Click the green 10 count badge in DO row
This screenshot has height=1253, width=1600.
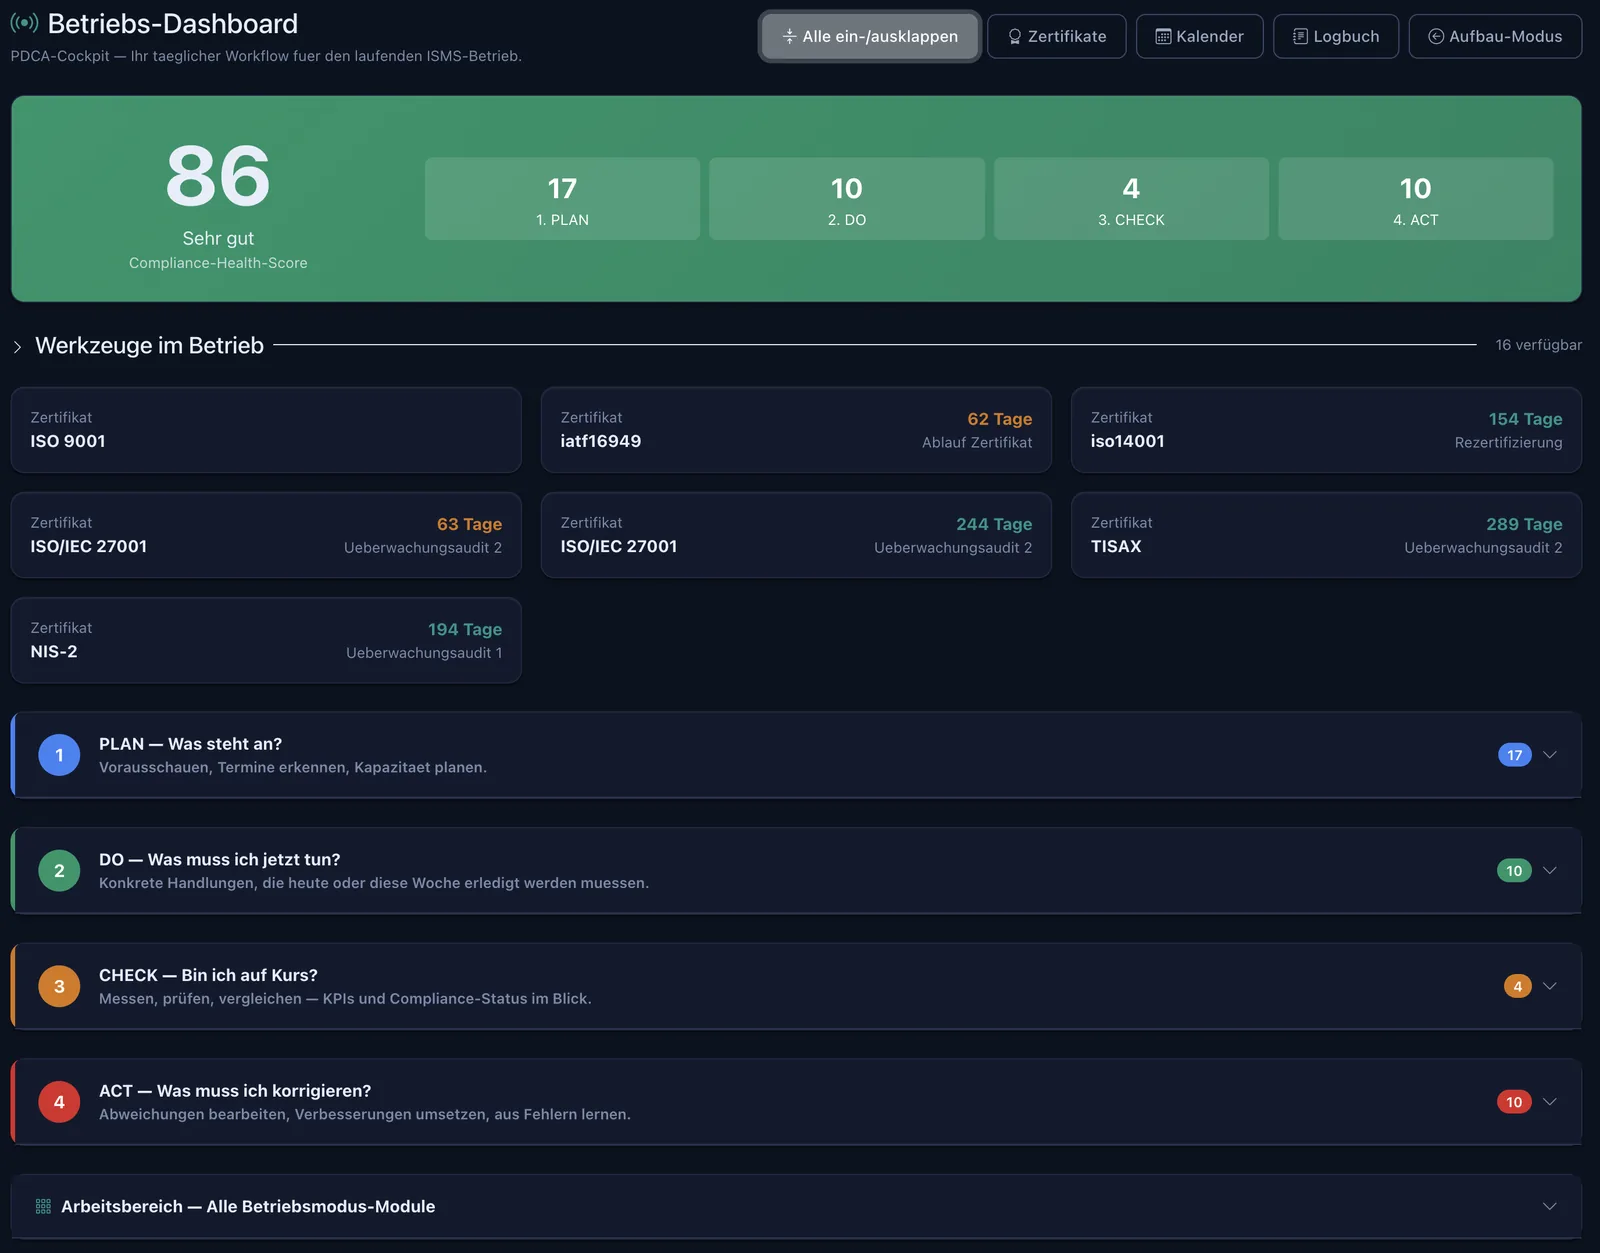[x=1514, y=871]
